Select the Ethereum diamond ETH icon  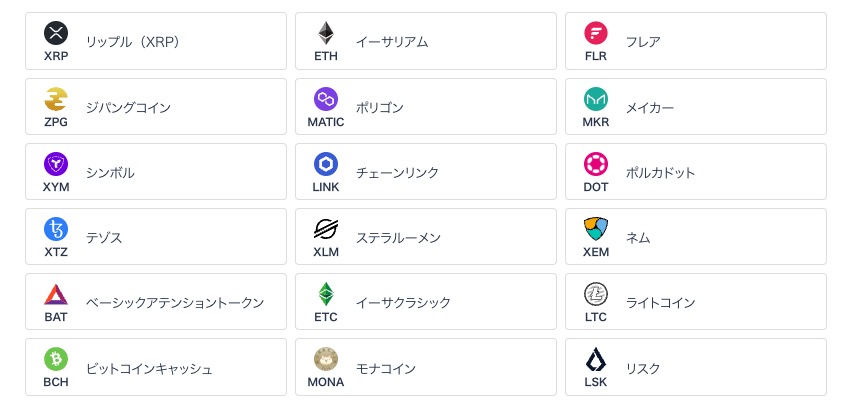(326, 33)
